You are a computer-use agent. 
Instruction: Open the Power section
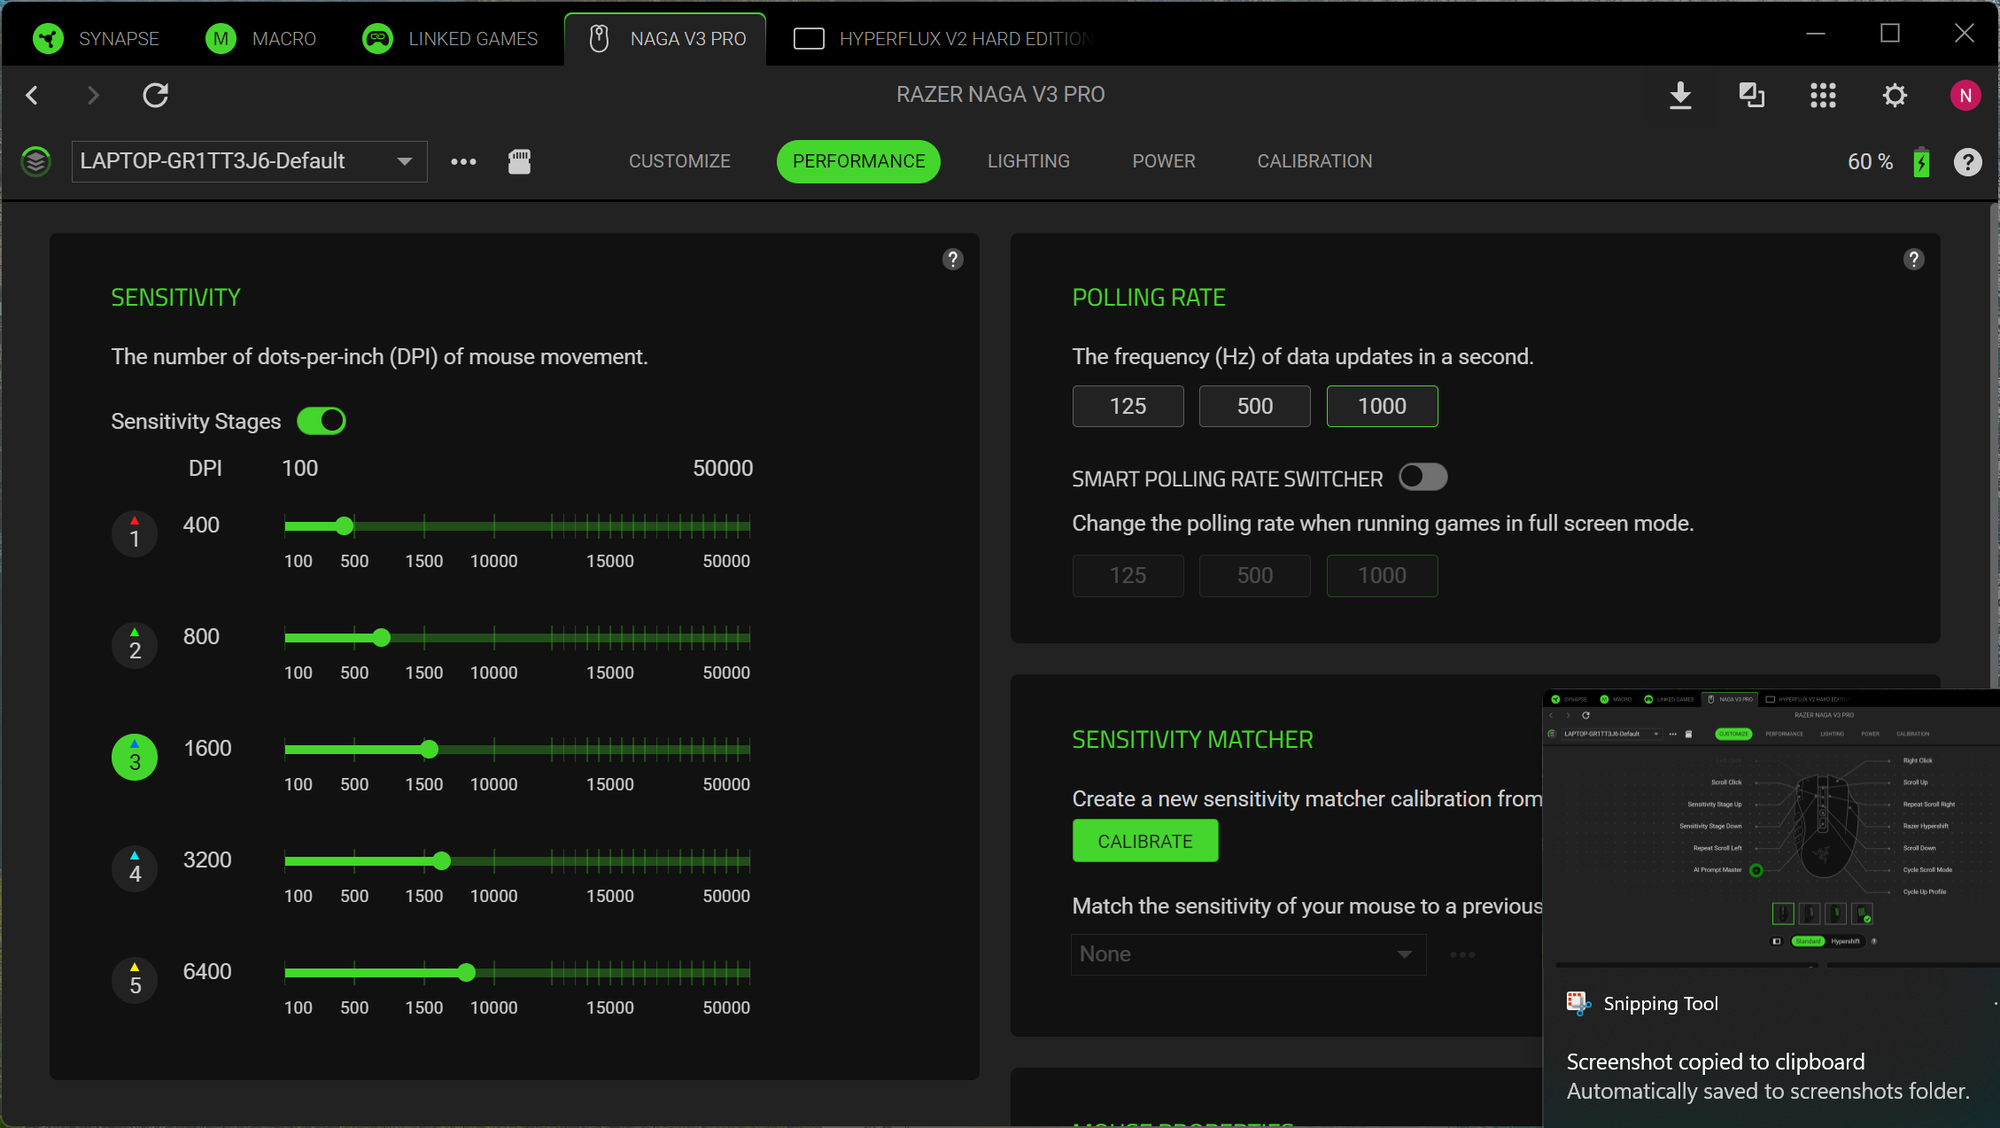(x=1163, y=161)
